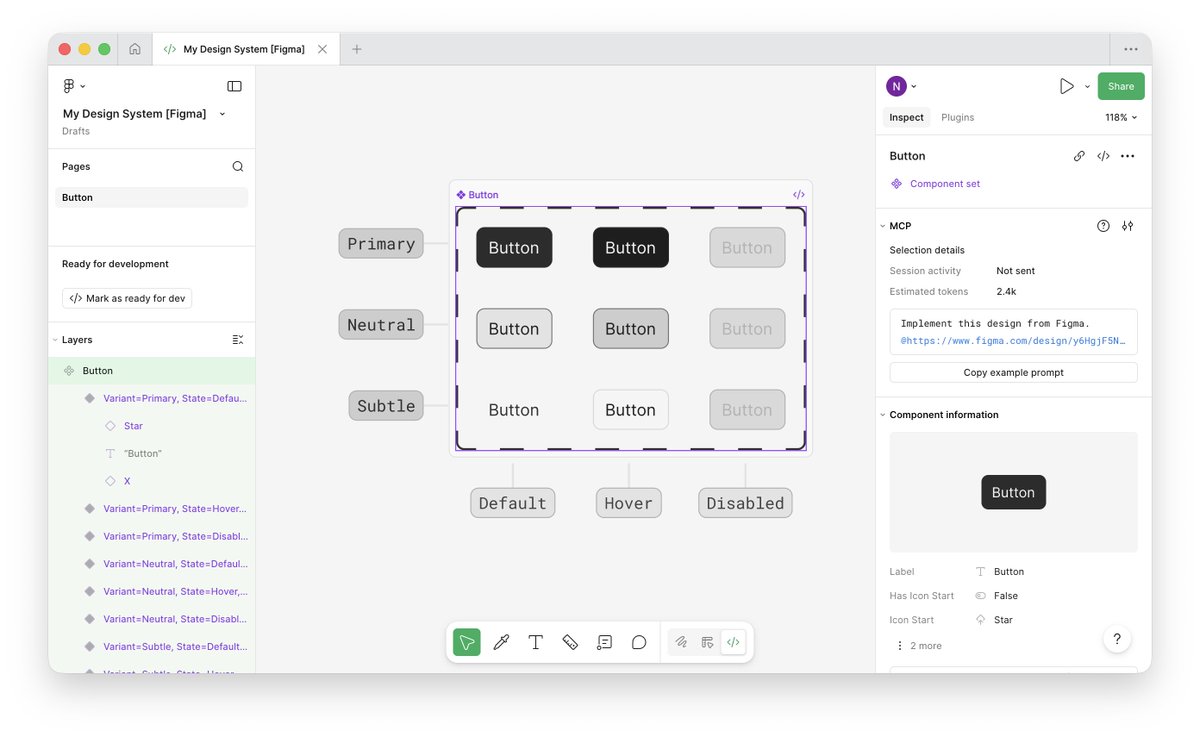Viewport: 1200px width, 737px height.
Task: Click the Neutral default button on canvas
Action: (x=514, y=329)
